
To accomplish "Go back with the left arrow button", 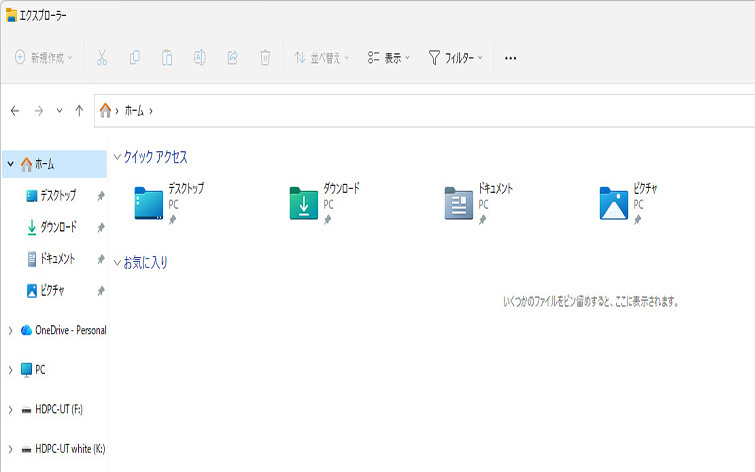I will tap(15, 110).
